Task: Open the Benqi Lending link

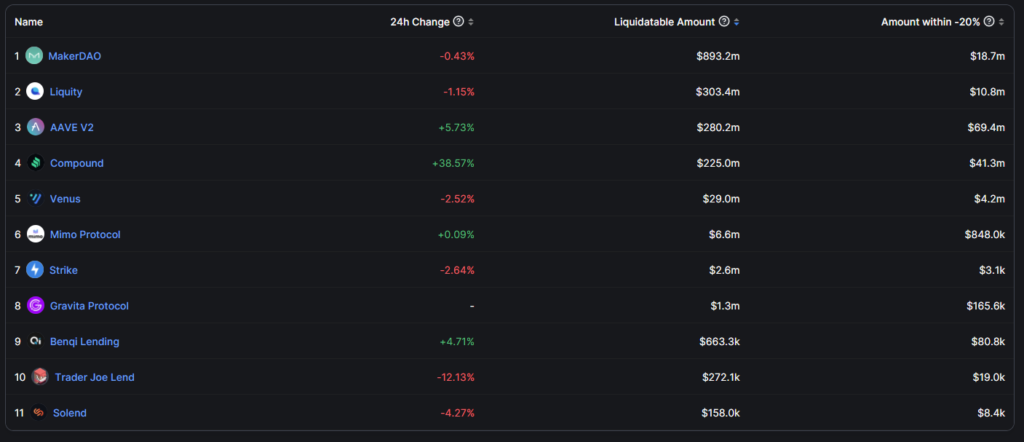Action: click(x=84, y=341)
